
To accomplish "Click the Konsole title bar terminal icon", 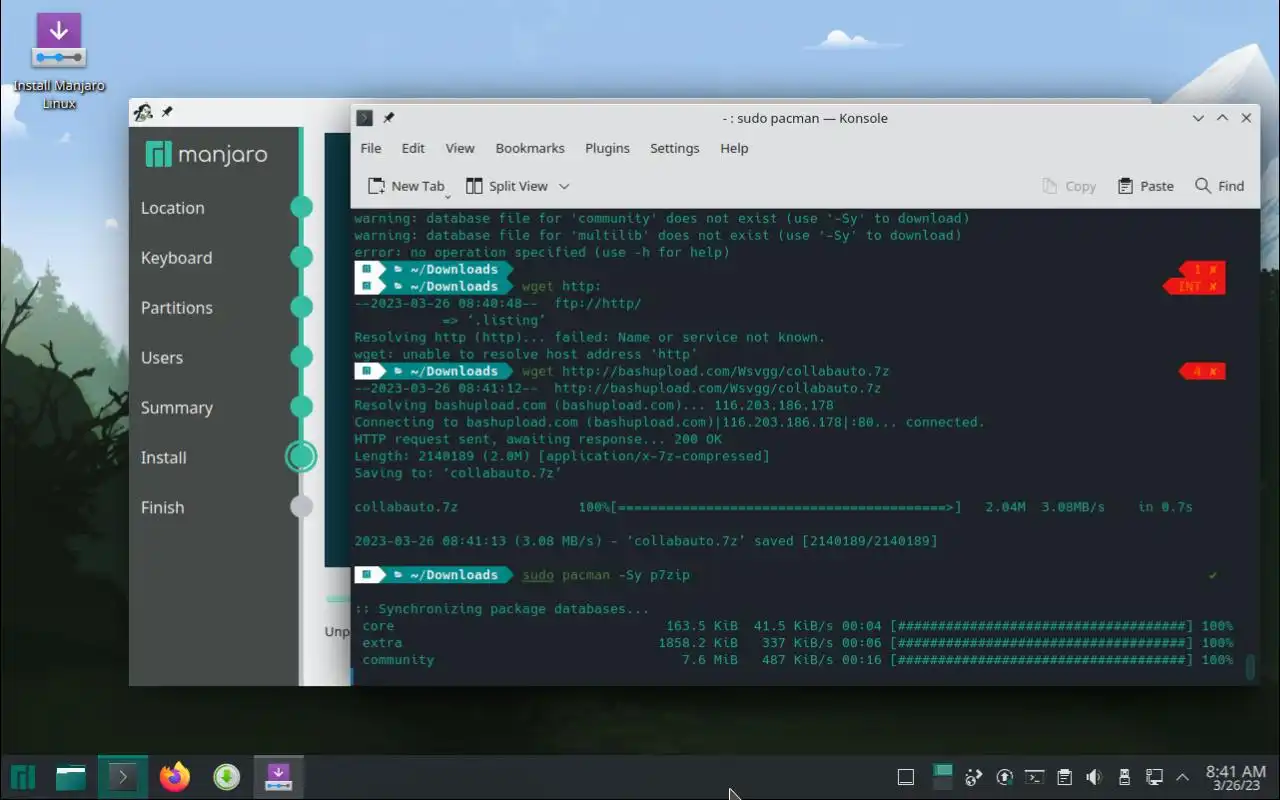I will tap(365, 118).
